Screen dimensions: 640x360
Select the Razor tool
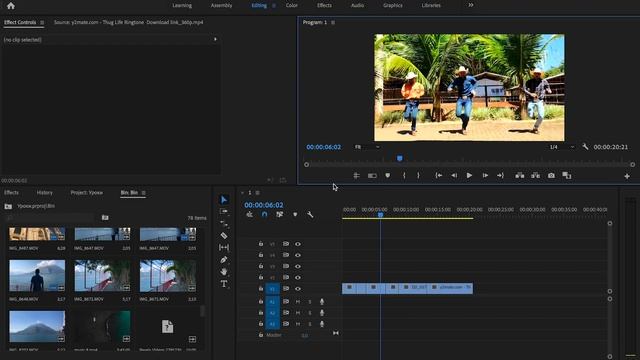click(224, 236)
